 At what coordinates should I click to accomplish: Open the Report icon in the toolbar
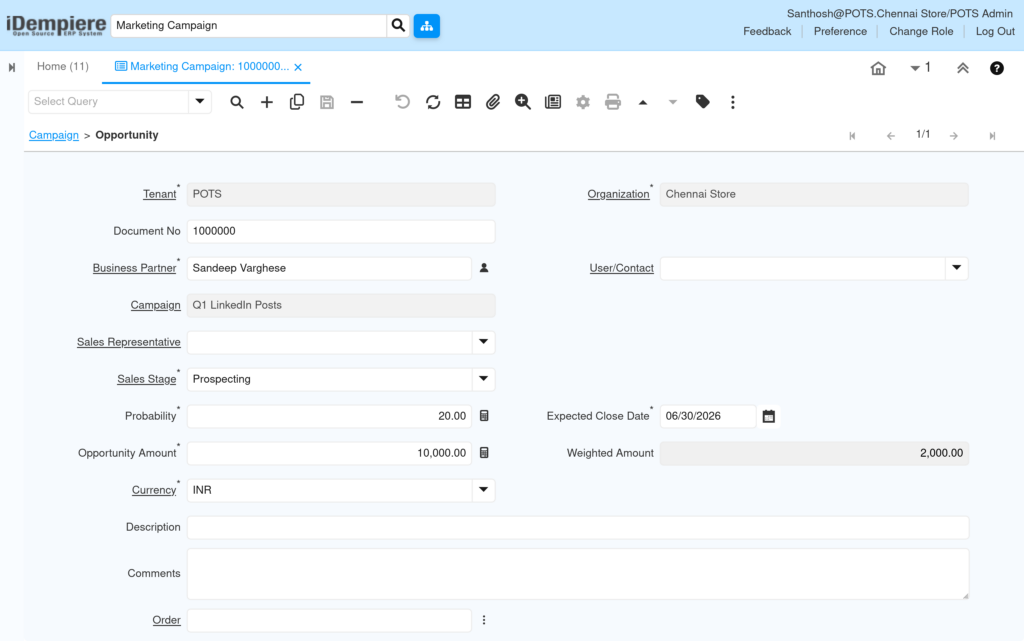[553, 102]
